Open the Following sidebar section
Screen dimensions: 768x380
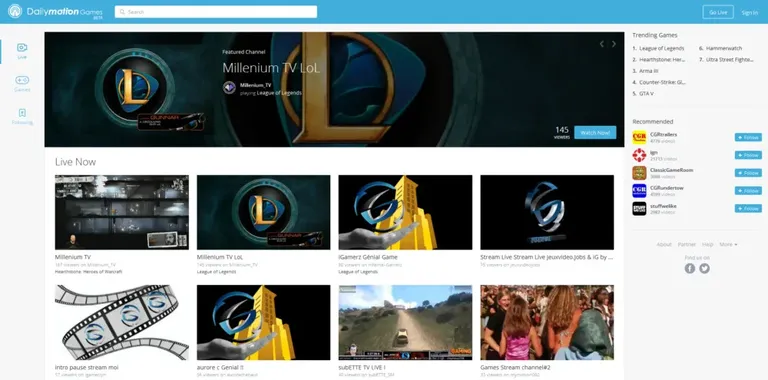pyautogui.click(x=22, y=117)
